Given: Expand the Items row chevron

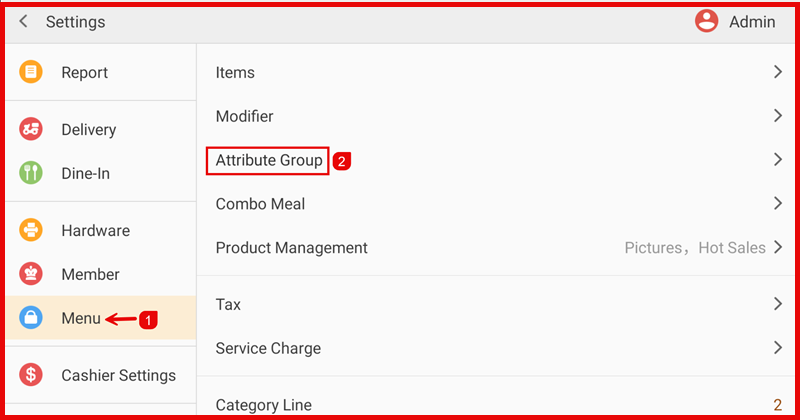Looking at the screenshot, I should 777,72.
